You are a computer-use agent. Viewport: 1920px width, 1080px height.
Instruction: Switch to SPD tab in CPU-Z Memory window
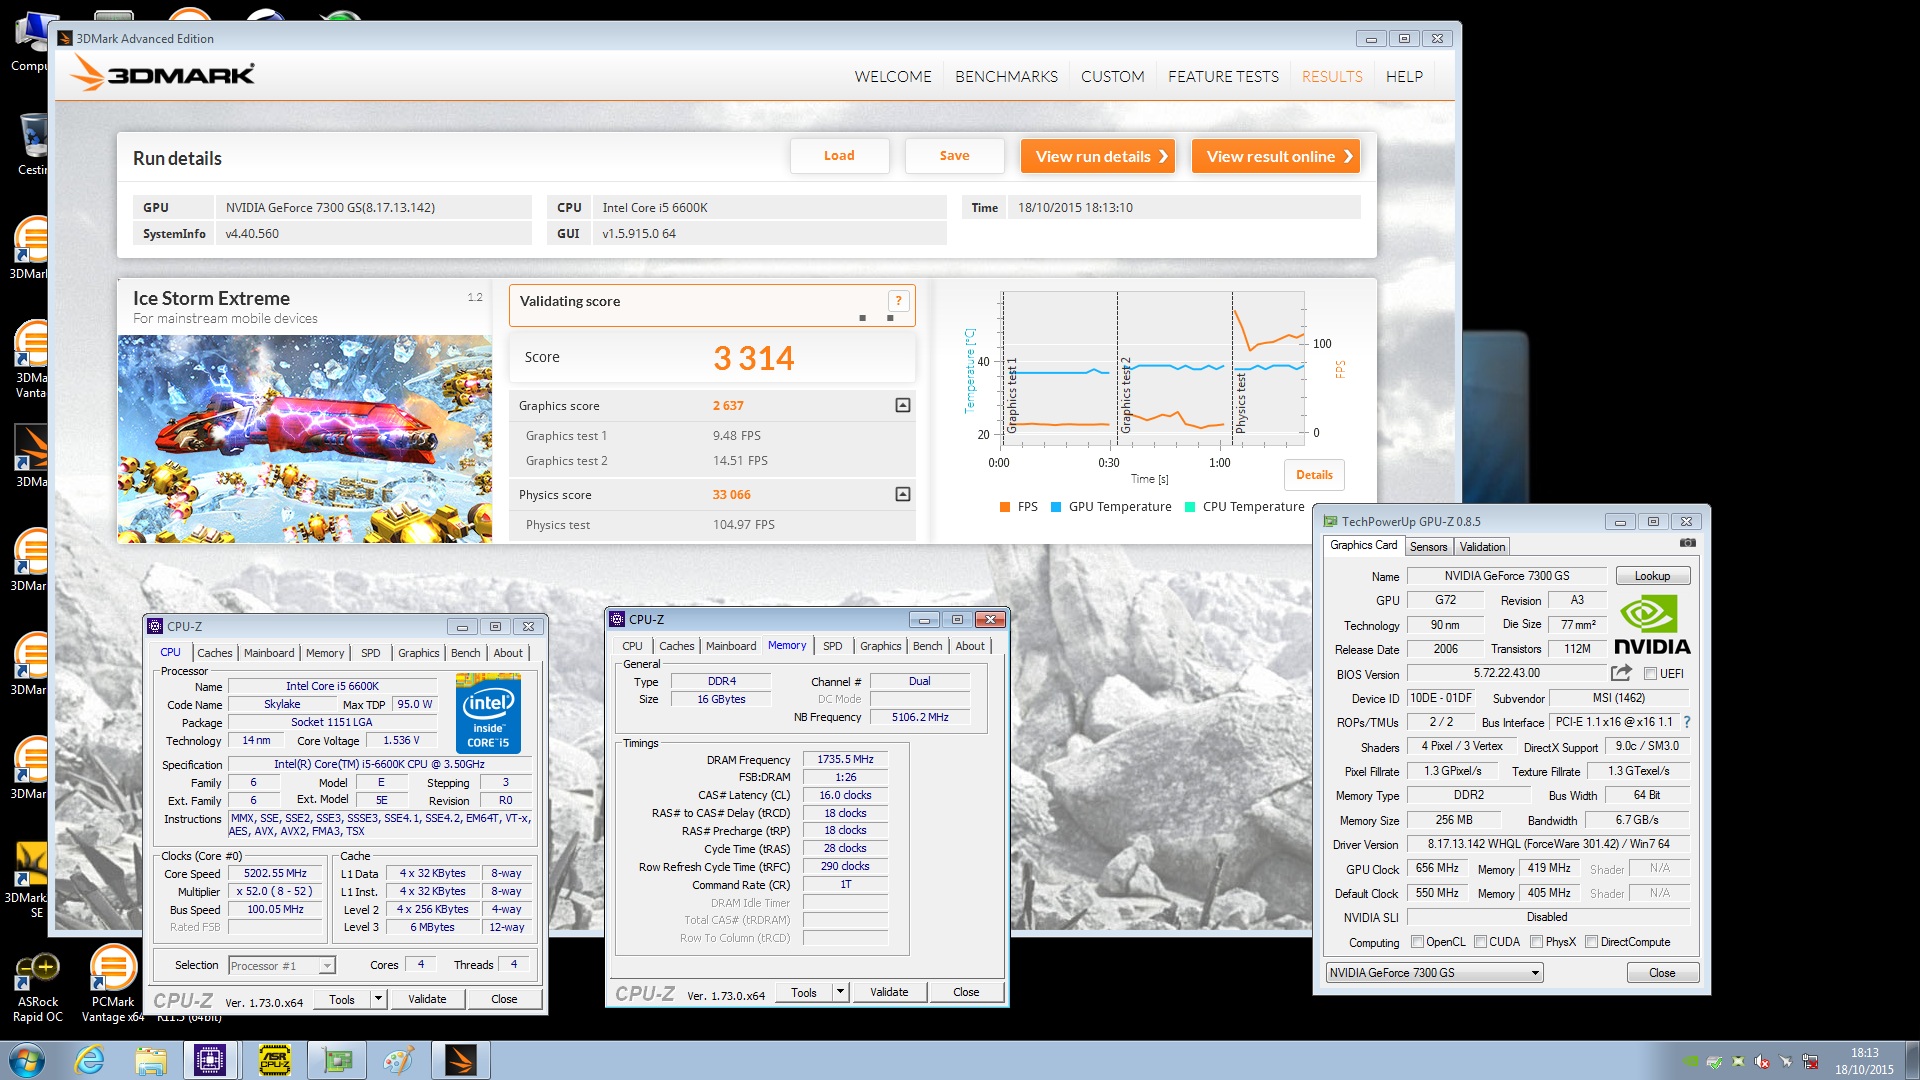point(832,646)
